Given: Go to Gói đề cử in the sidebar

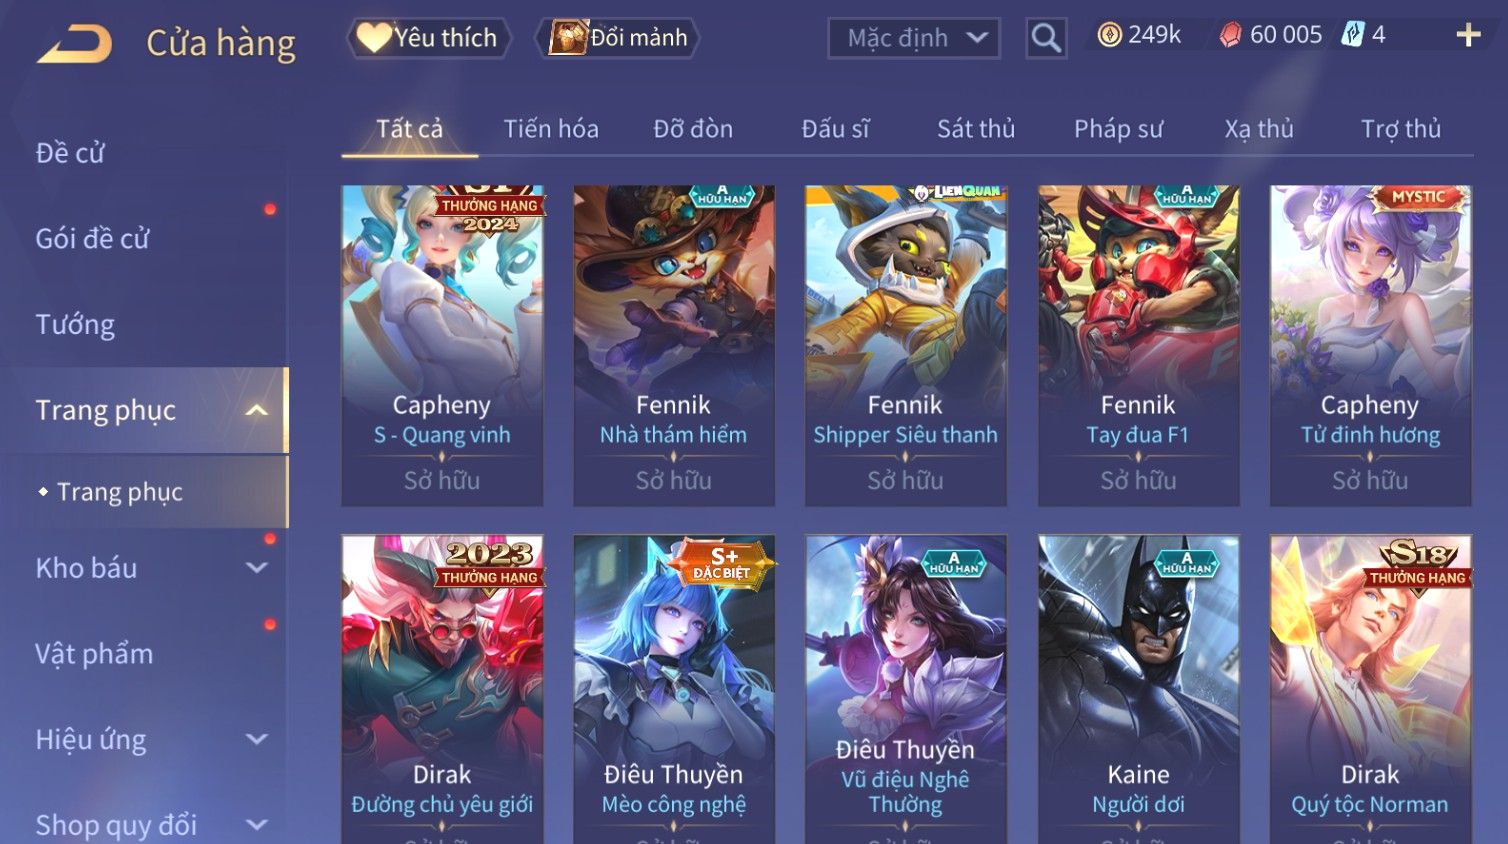Looking at the screenshot, I should click(92, 239).
